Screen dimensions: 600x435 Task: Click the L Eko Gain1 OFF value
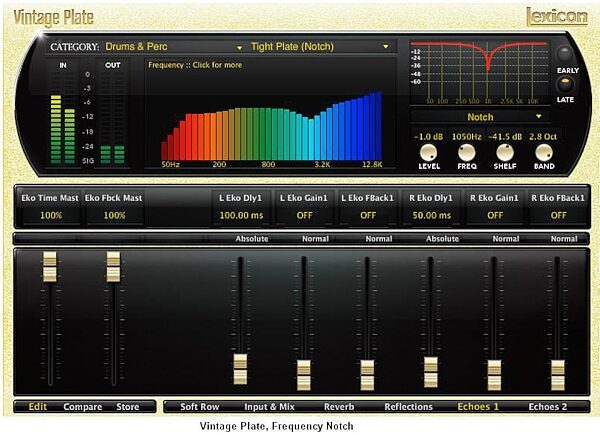pos(305,215)
